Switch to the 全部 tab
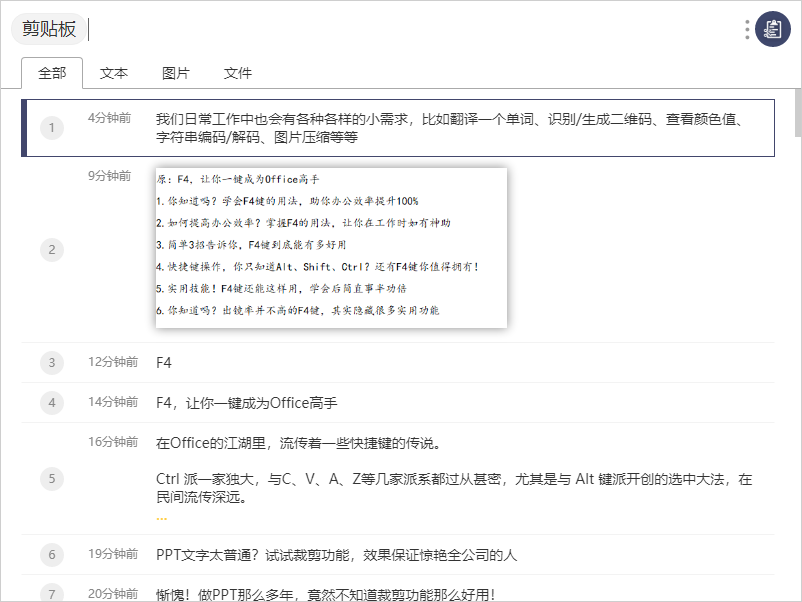Viewport: 802px width, 602px height. (x=52, y=73)
